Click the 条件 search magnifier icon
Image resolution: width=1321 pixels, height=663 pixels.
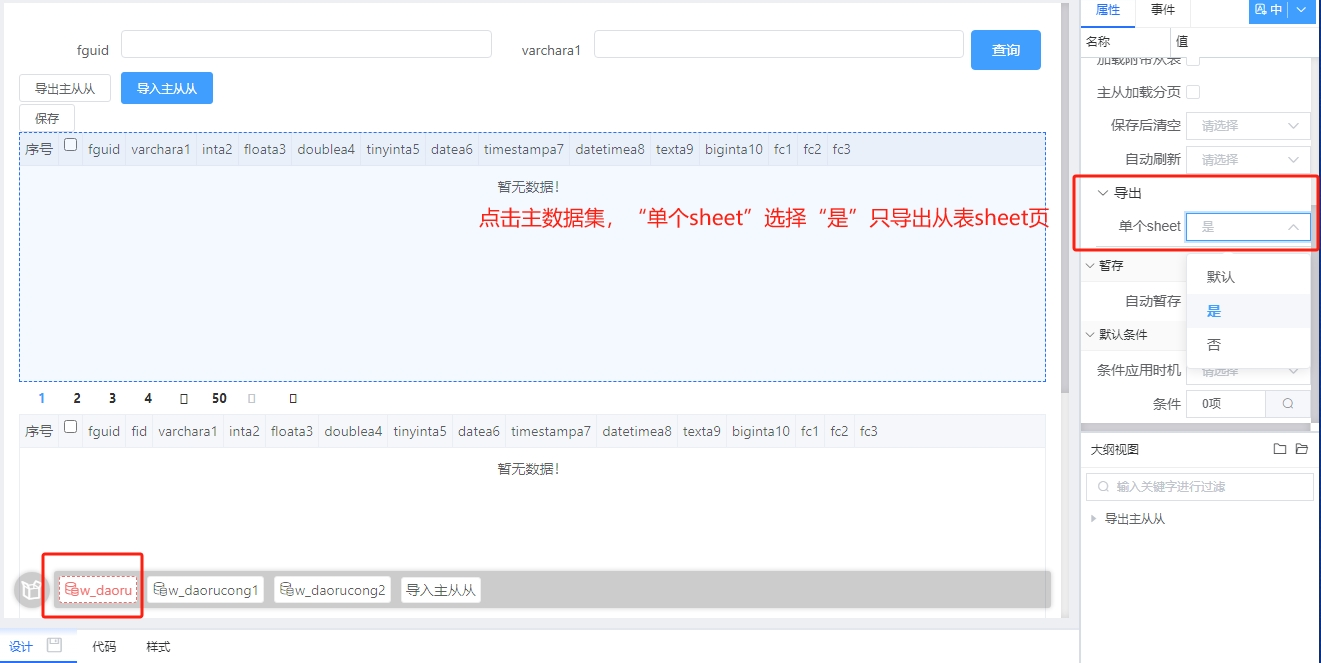click(x=1288, y=404)
